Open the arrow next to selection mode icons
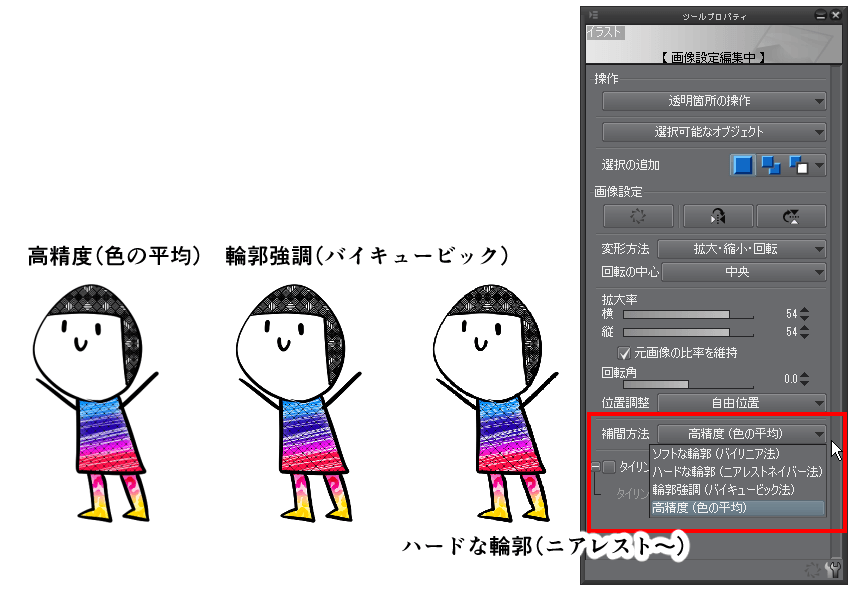Viewport: 852px width, 597px height. (819, 165)
